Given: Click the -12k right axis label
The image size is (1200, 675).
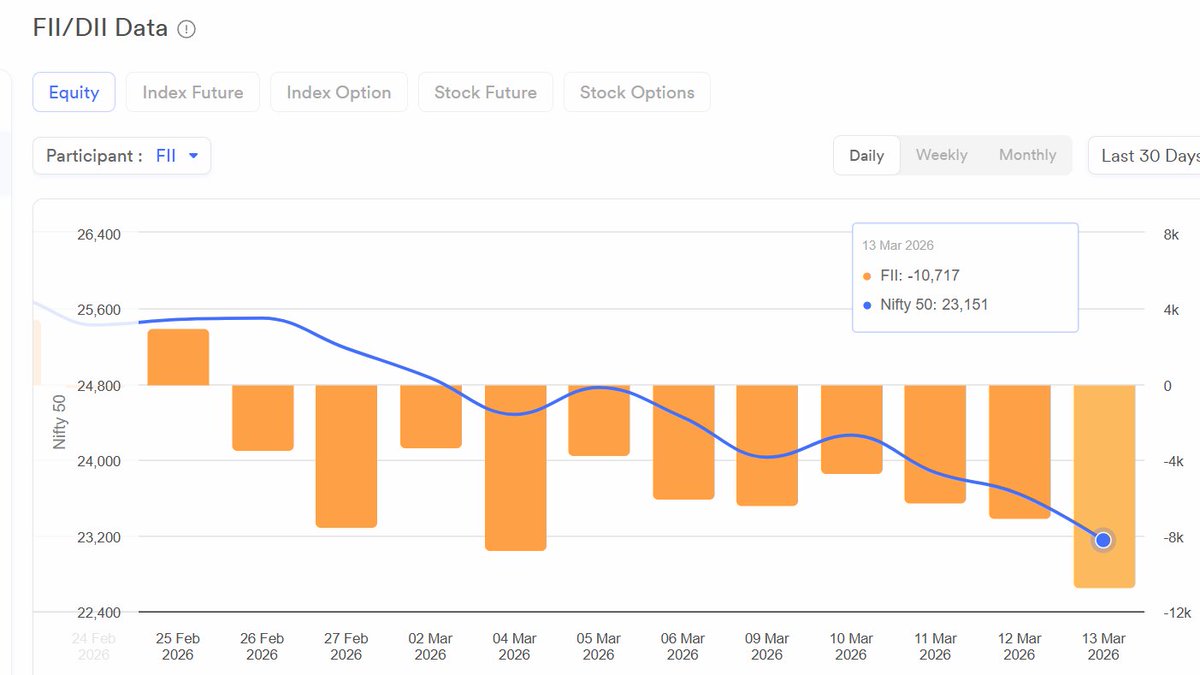Looking at the screenshot, I should [1176, 612].
